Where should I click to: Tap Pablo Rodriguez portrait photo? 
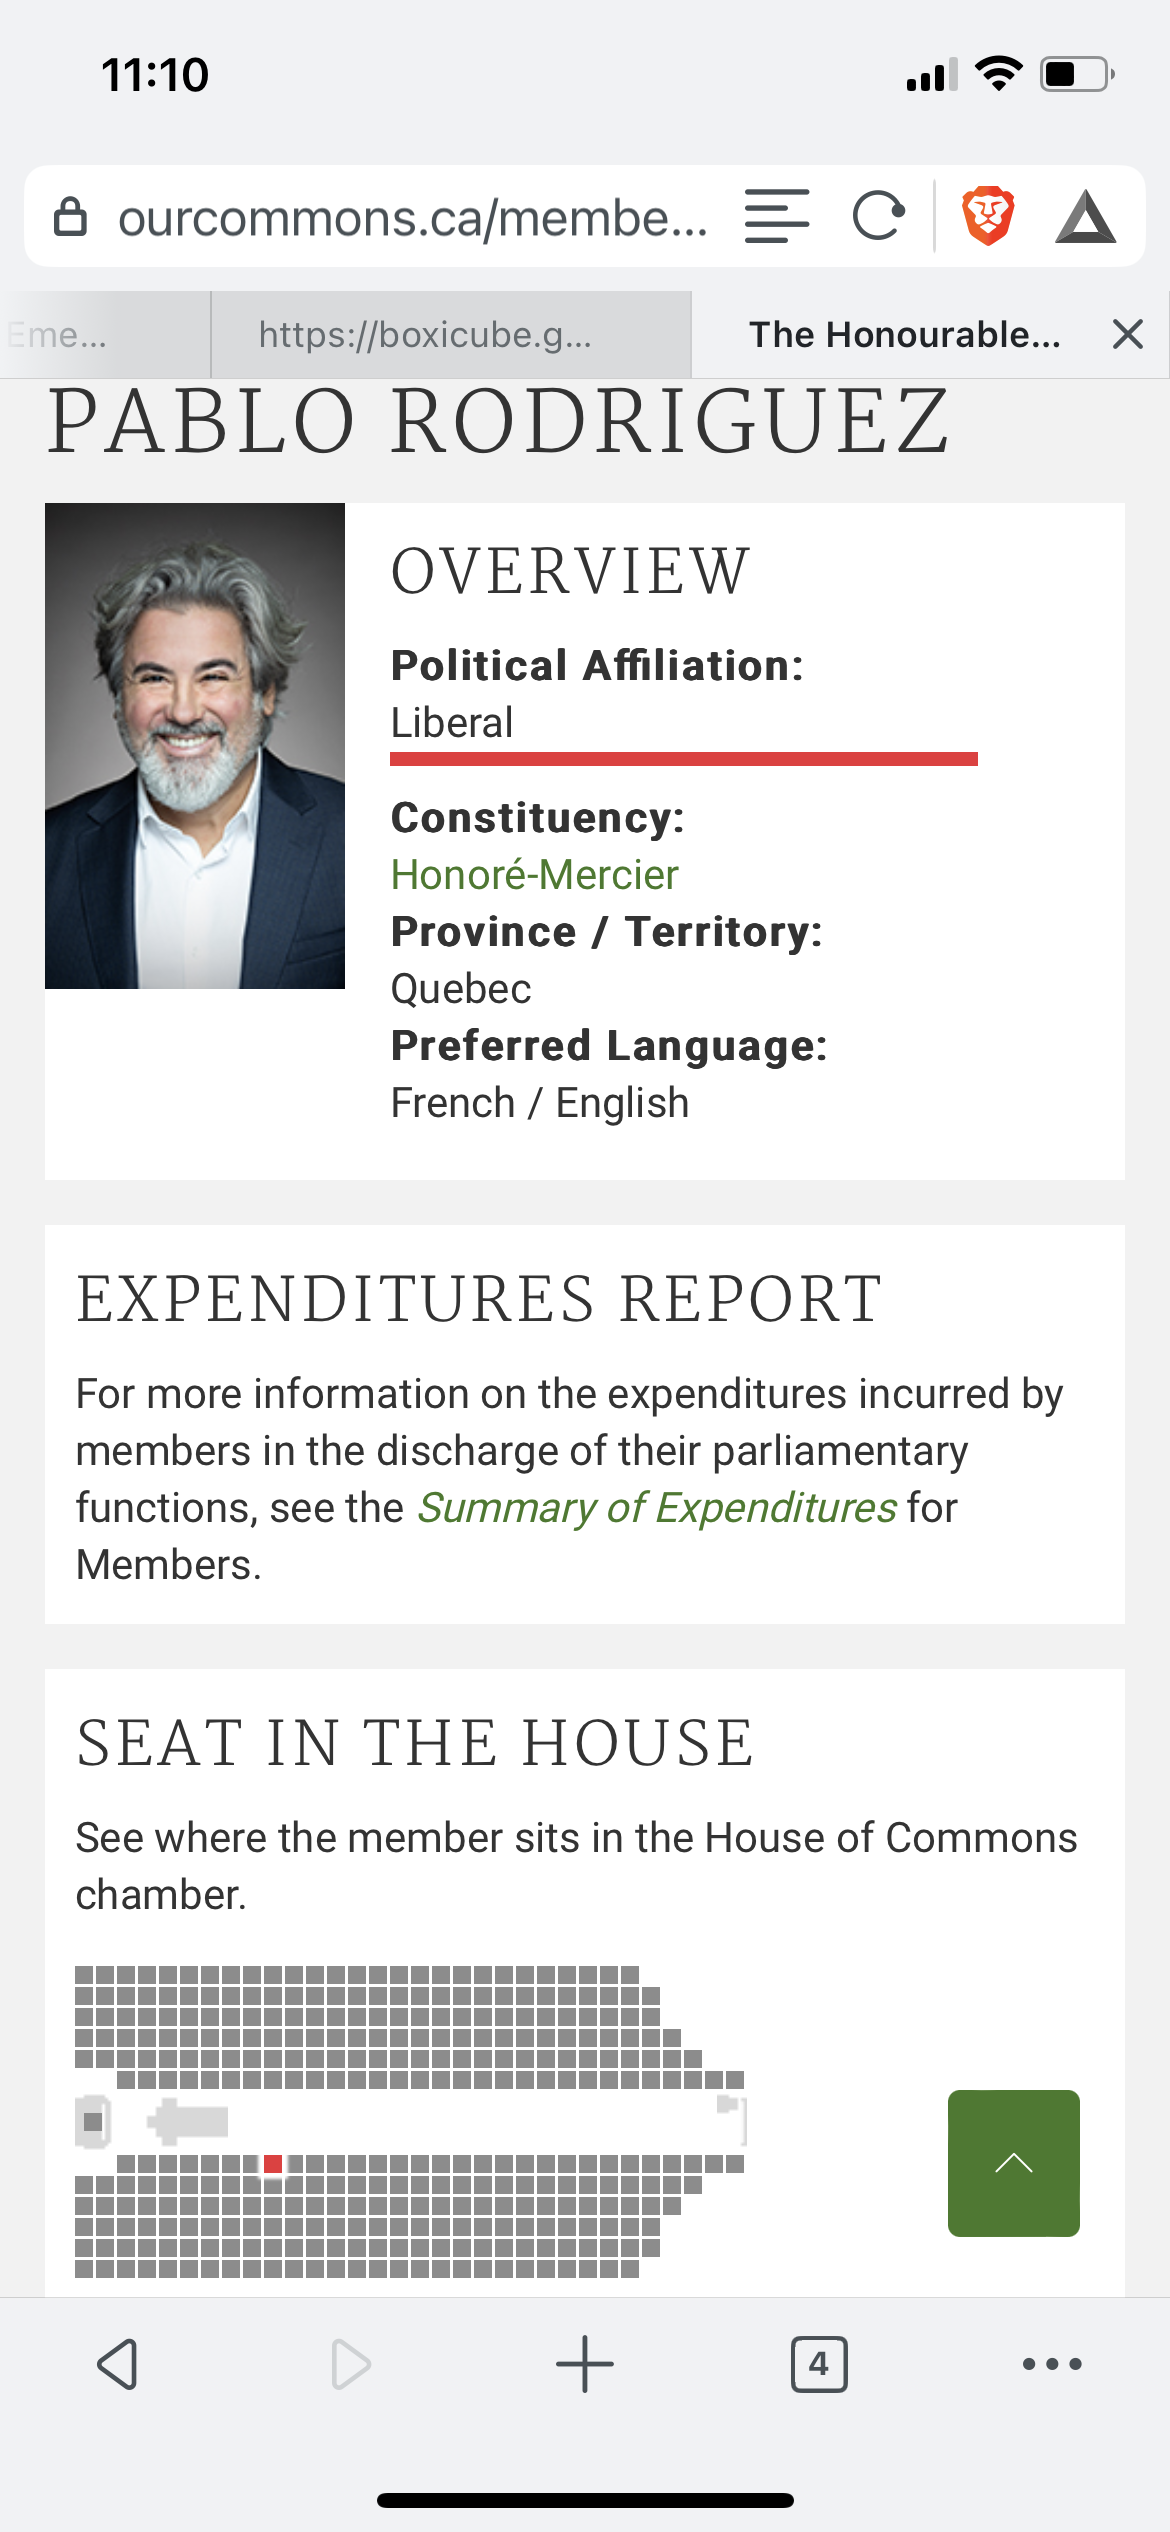(195, 746)
